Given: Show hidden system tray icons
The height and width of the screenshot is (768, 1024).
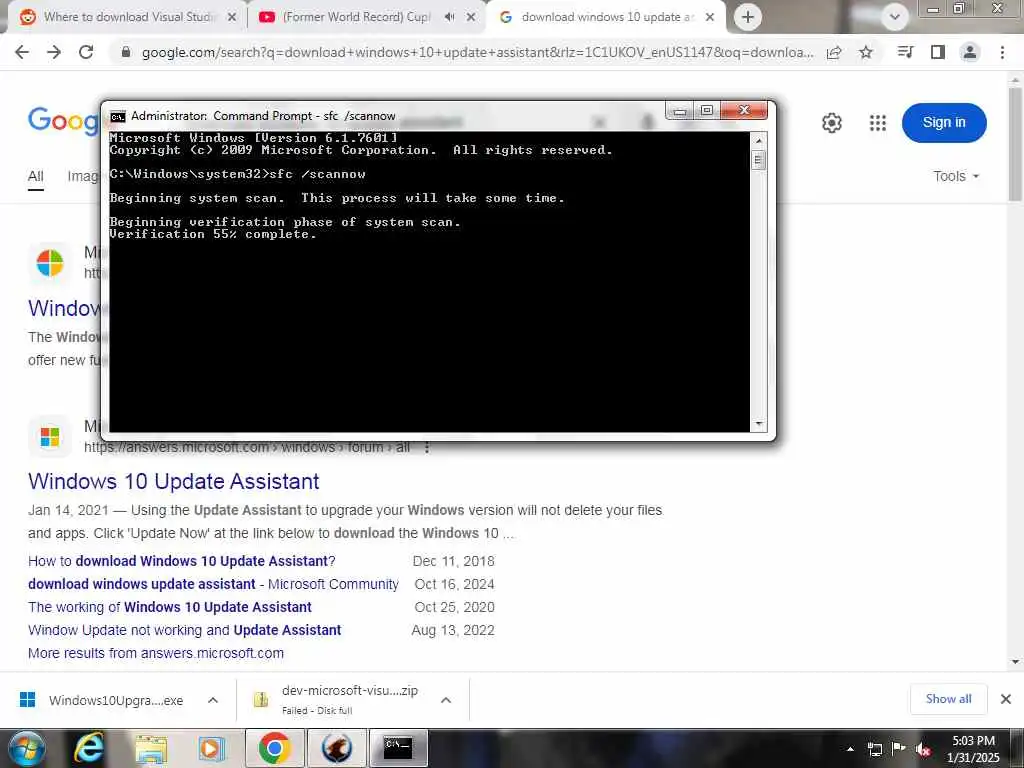Looking at the screenshot, I should (850, 749).
